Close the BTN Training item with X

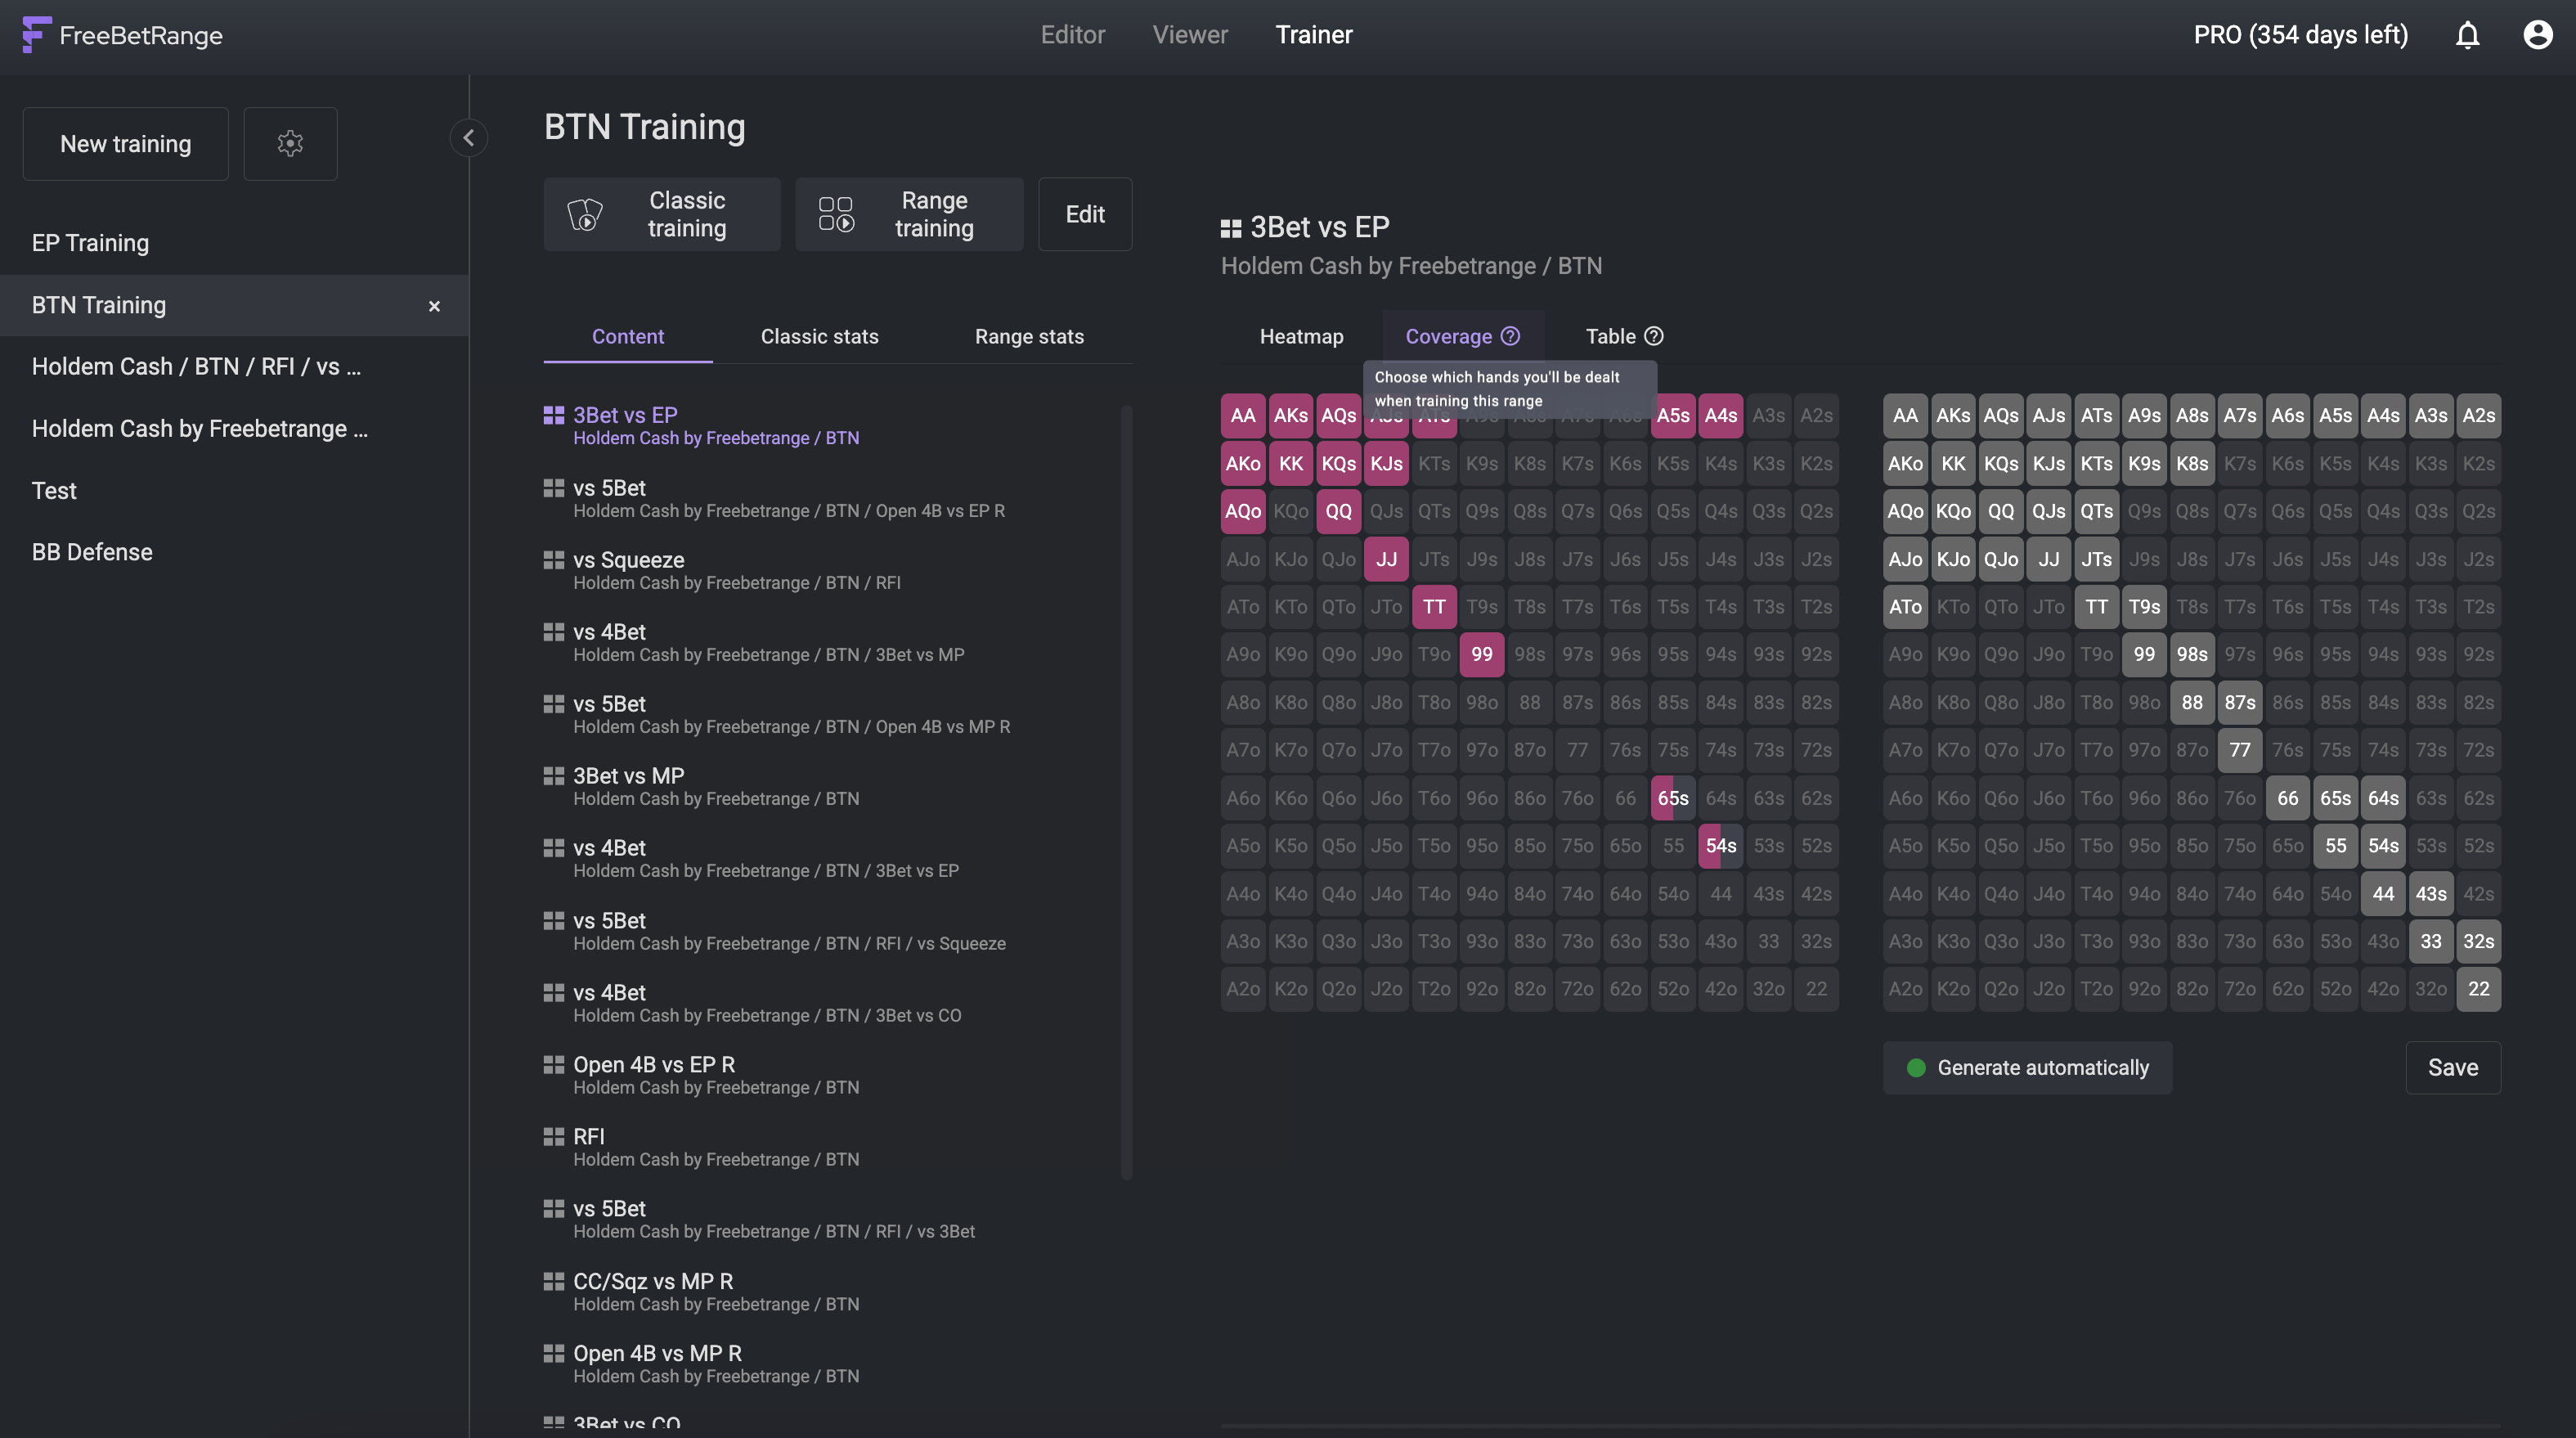(434, 306)
